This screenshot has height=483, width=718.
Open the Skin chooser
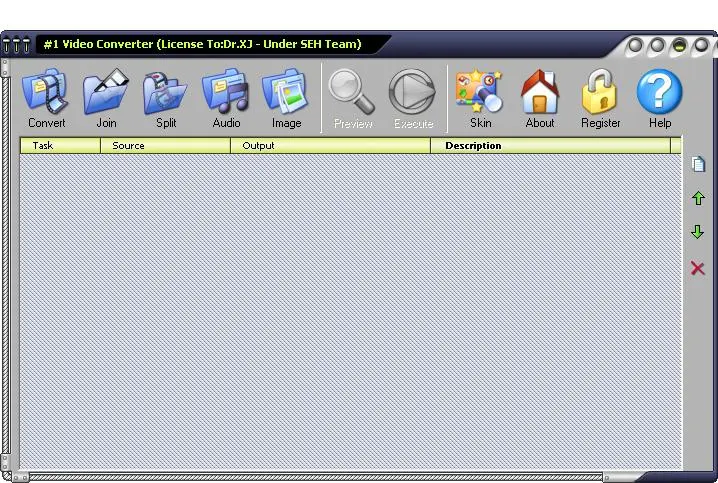[x=480, y=98]
